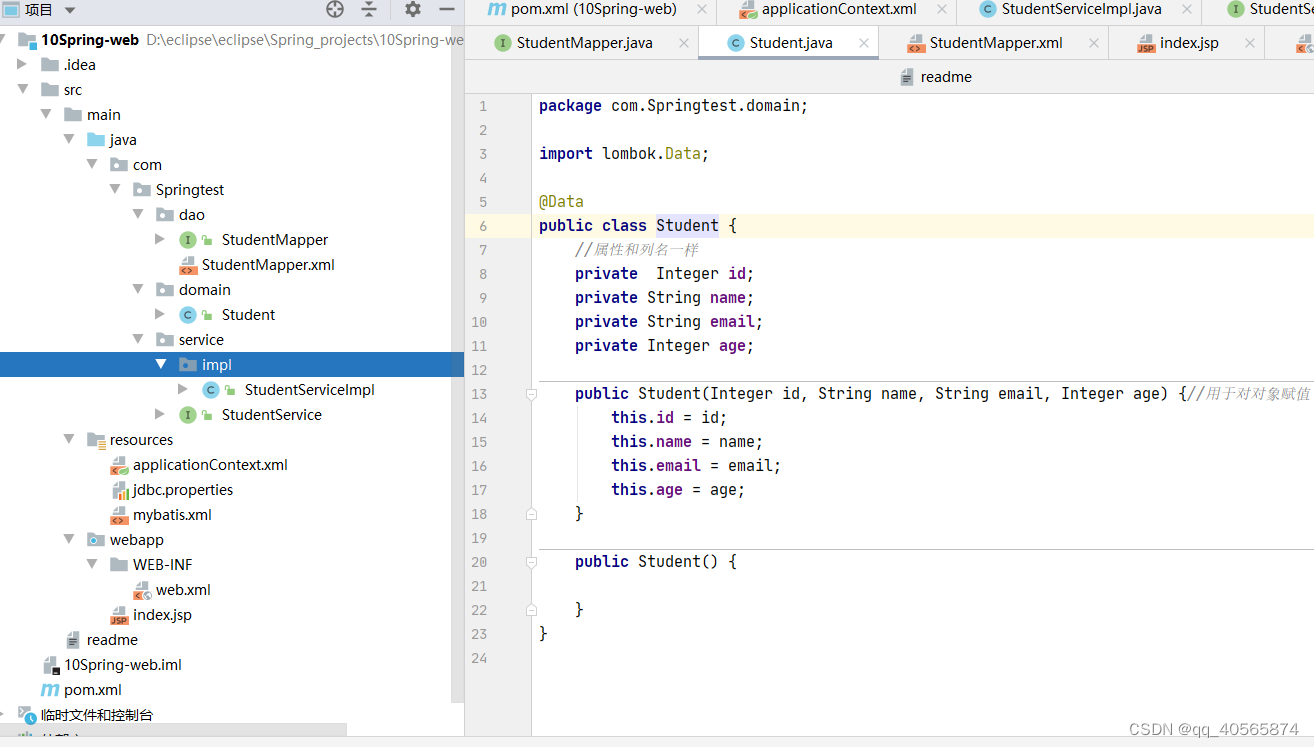Collapse the src folder

click(x=23, y=90)
